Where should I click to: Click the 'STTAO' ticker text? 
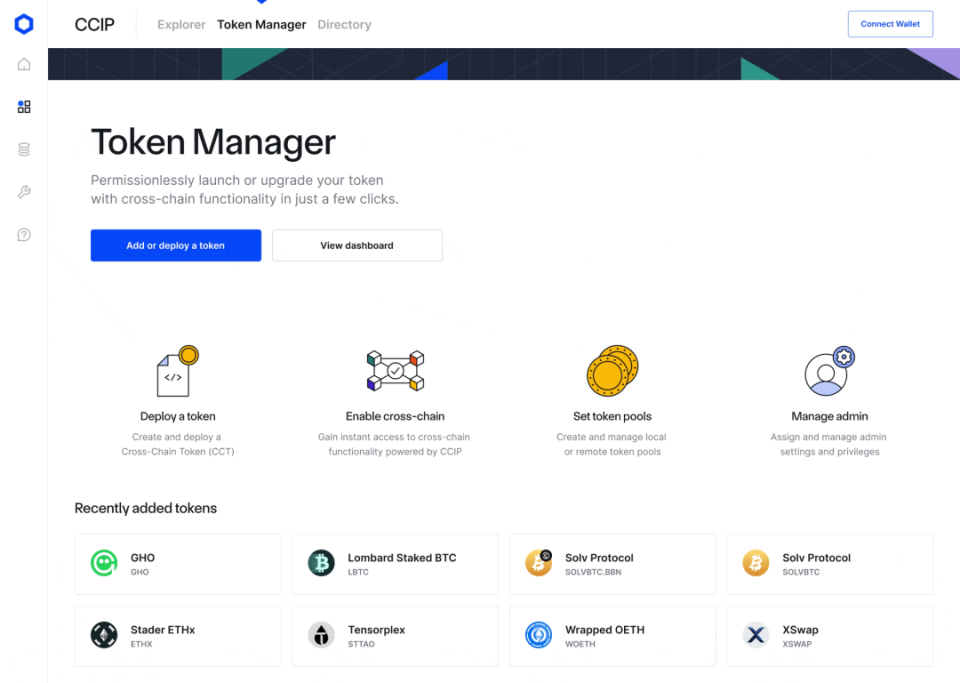[361, 644]
